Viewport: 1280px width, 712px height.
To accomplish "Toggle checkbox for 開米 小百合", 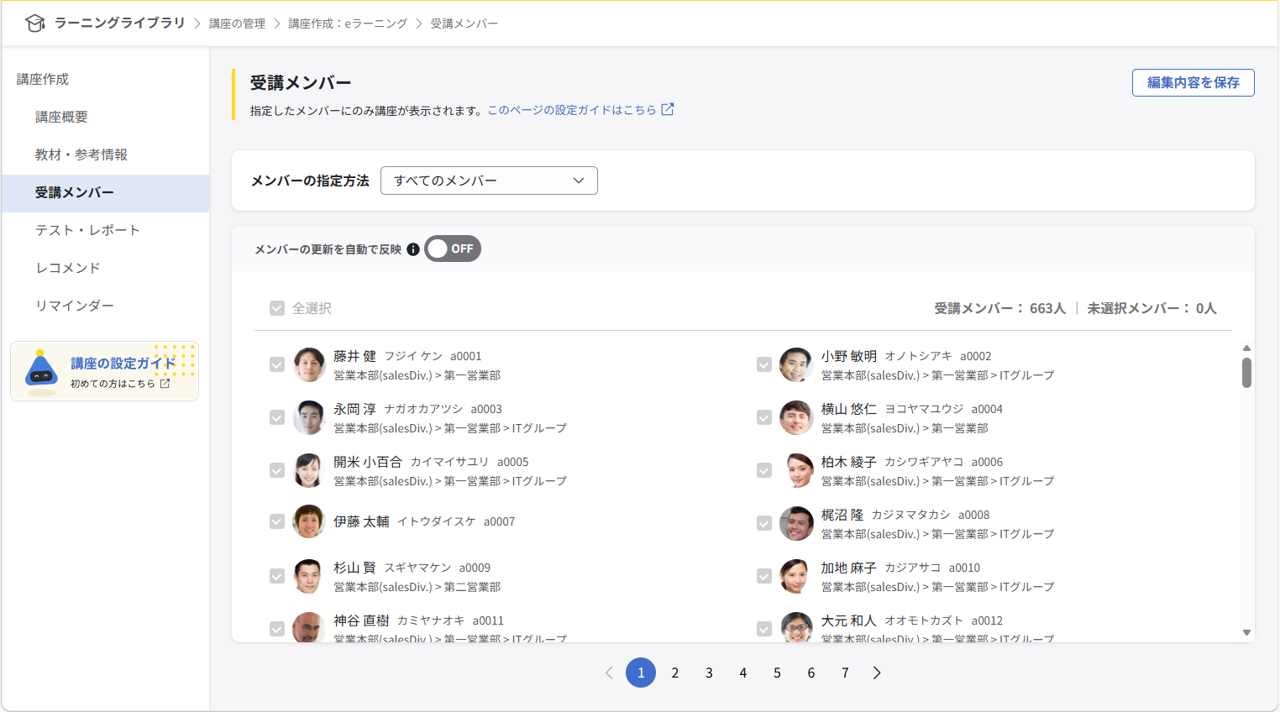I will (277, 471).
